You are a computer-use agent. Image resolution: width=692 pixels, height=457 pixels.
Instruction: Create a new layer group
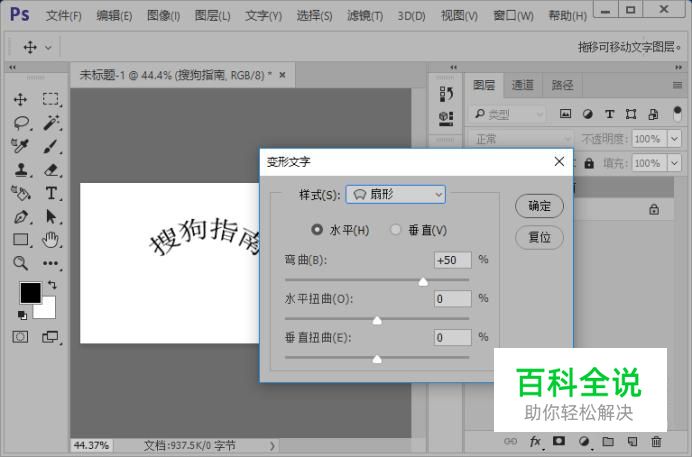click(608, 441)
